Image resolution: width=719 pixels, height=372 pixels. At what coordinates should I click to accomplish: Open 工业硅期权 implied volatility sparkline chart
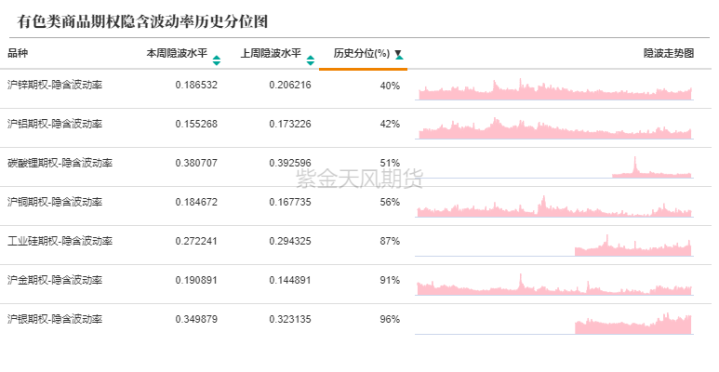(554, 245)
